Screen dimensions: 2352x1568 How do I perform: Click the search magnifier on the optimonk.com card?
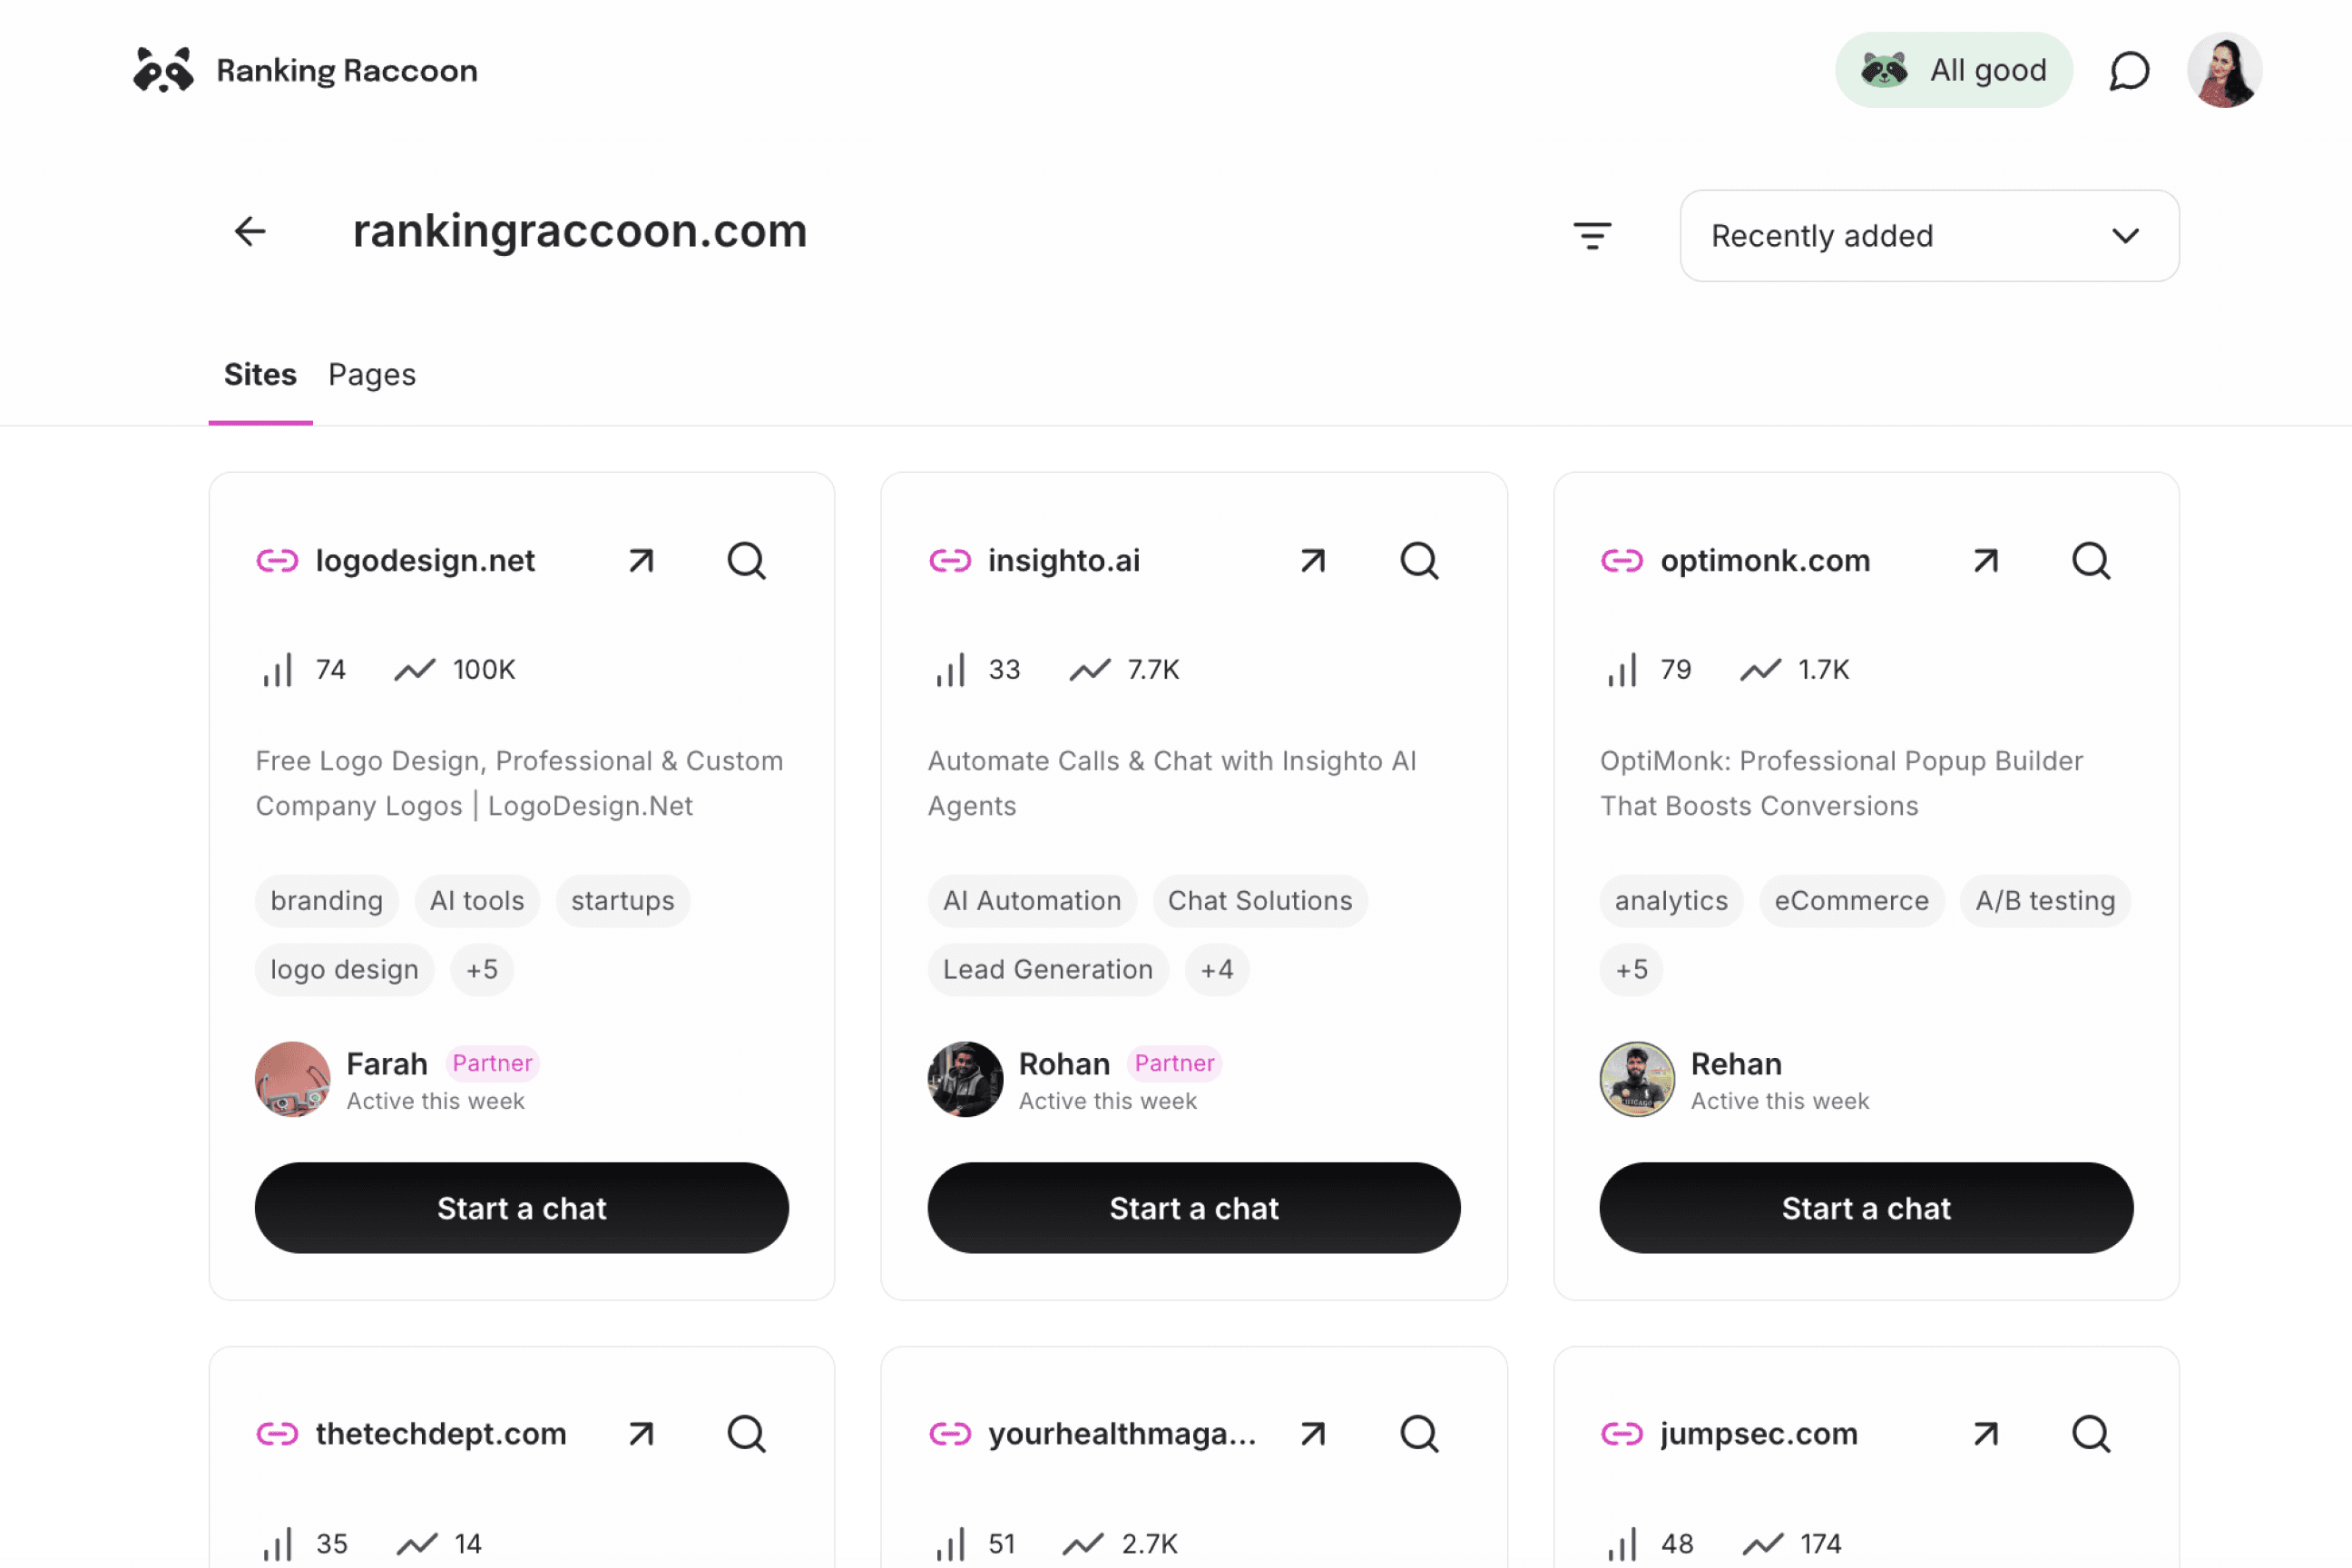(x=2091, y=561)
